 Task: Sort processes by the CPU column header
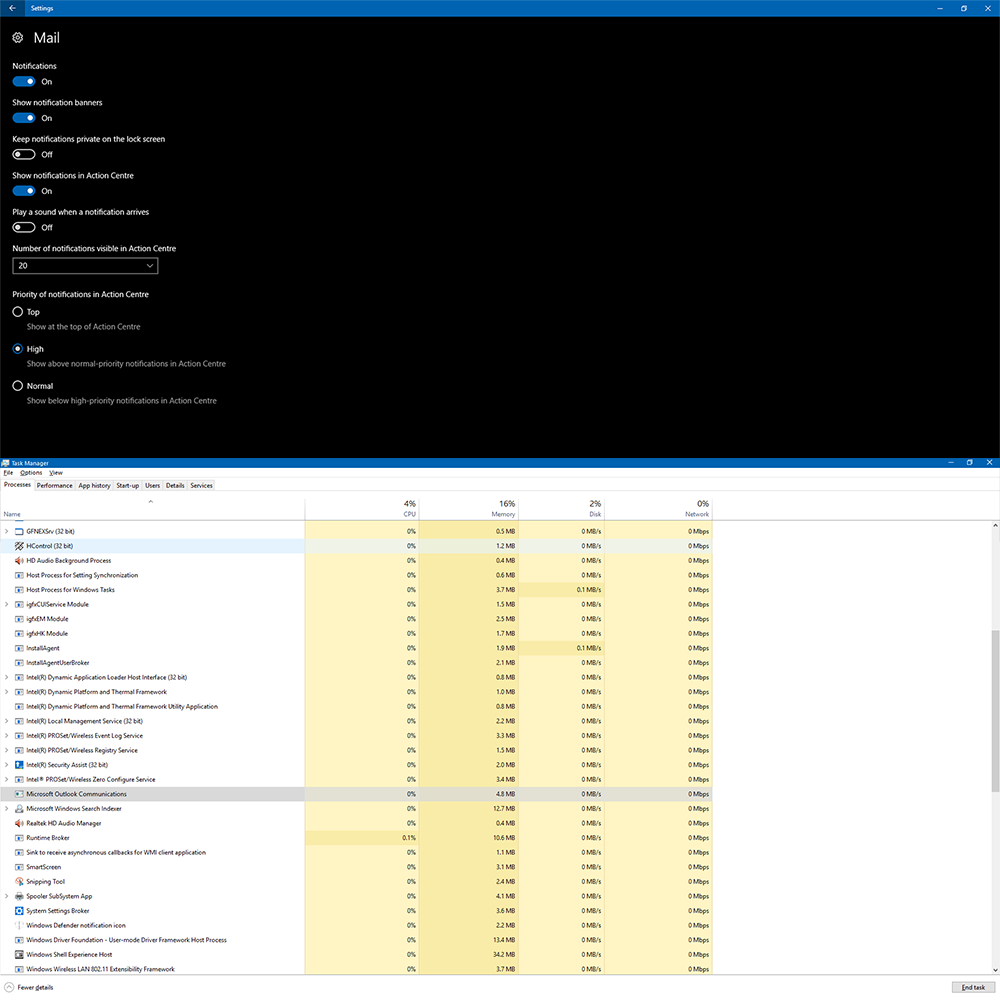coord(362,508)
